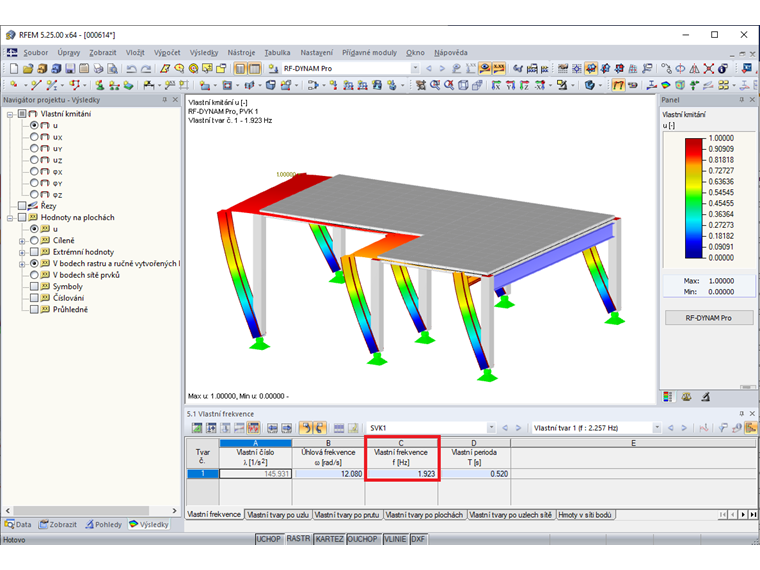Select the uX radio button
Image resolution: width=760 pixels, height=570 pixels.
click(x=34, y=137)
